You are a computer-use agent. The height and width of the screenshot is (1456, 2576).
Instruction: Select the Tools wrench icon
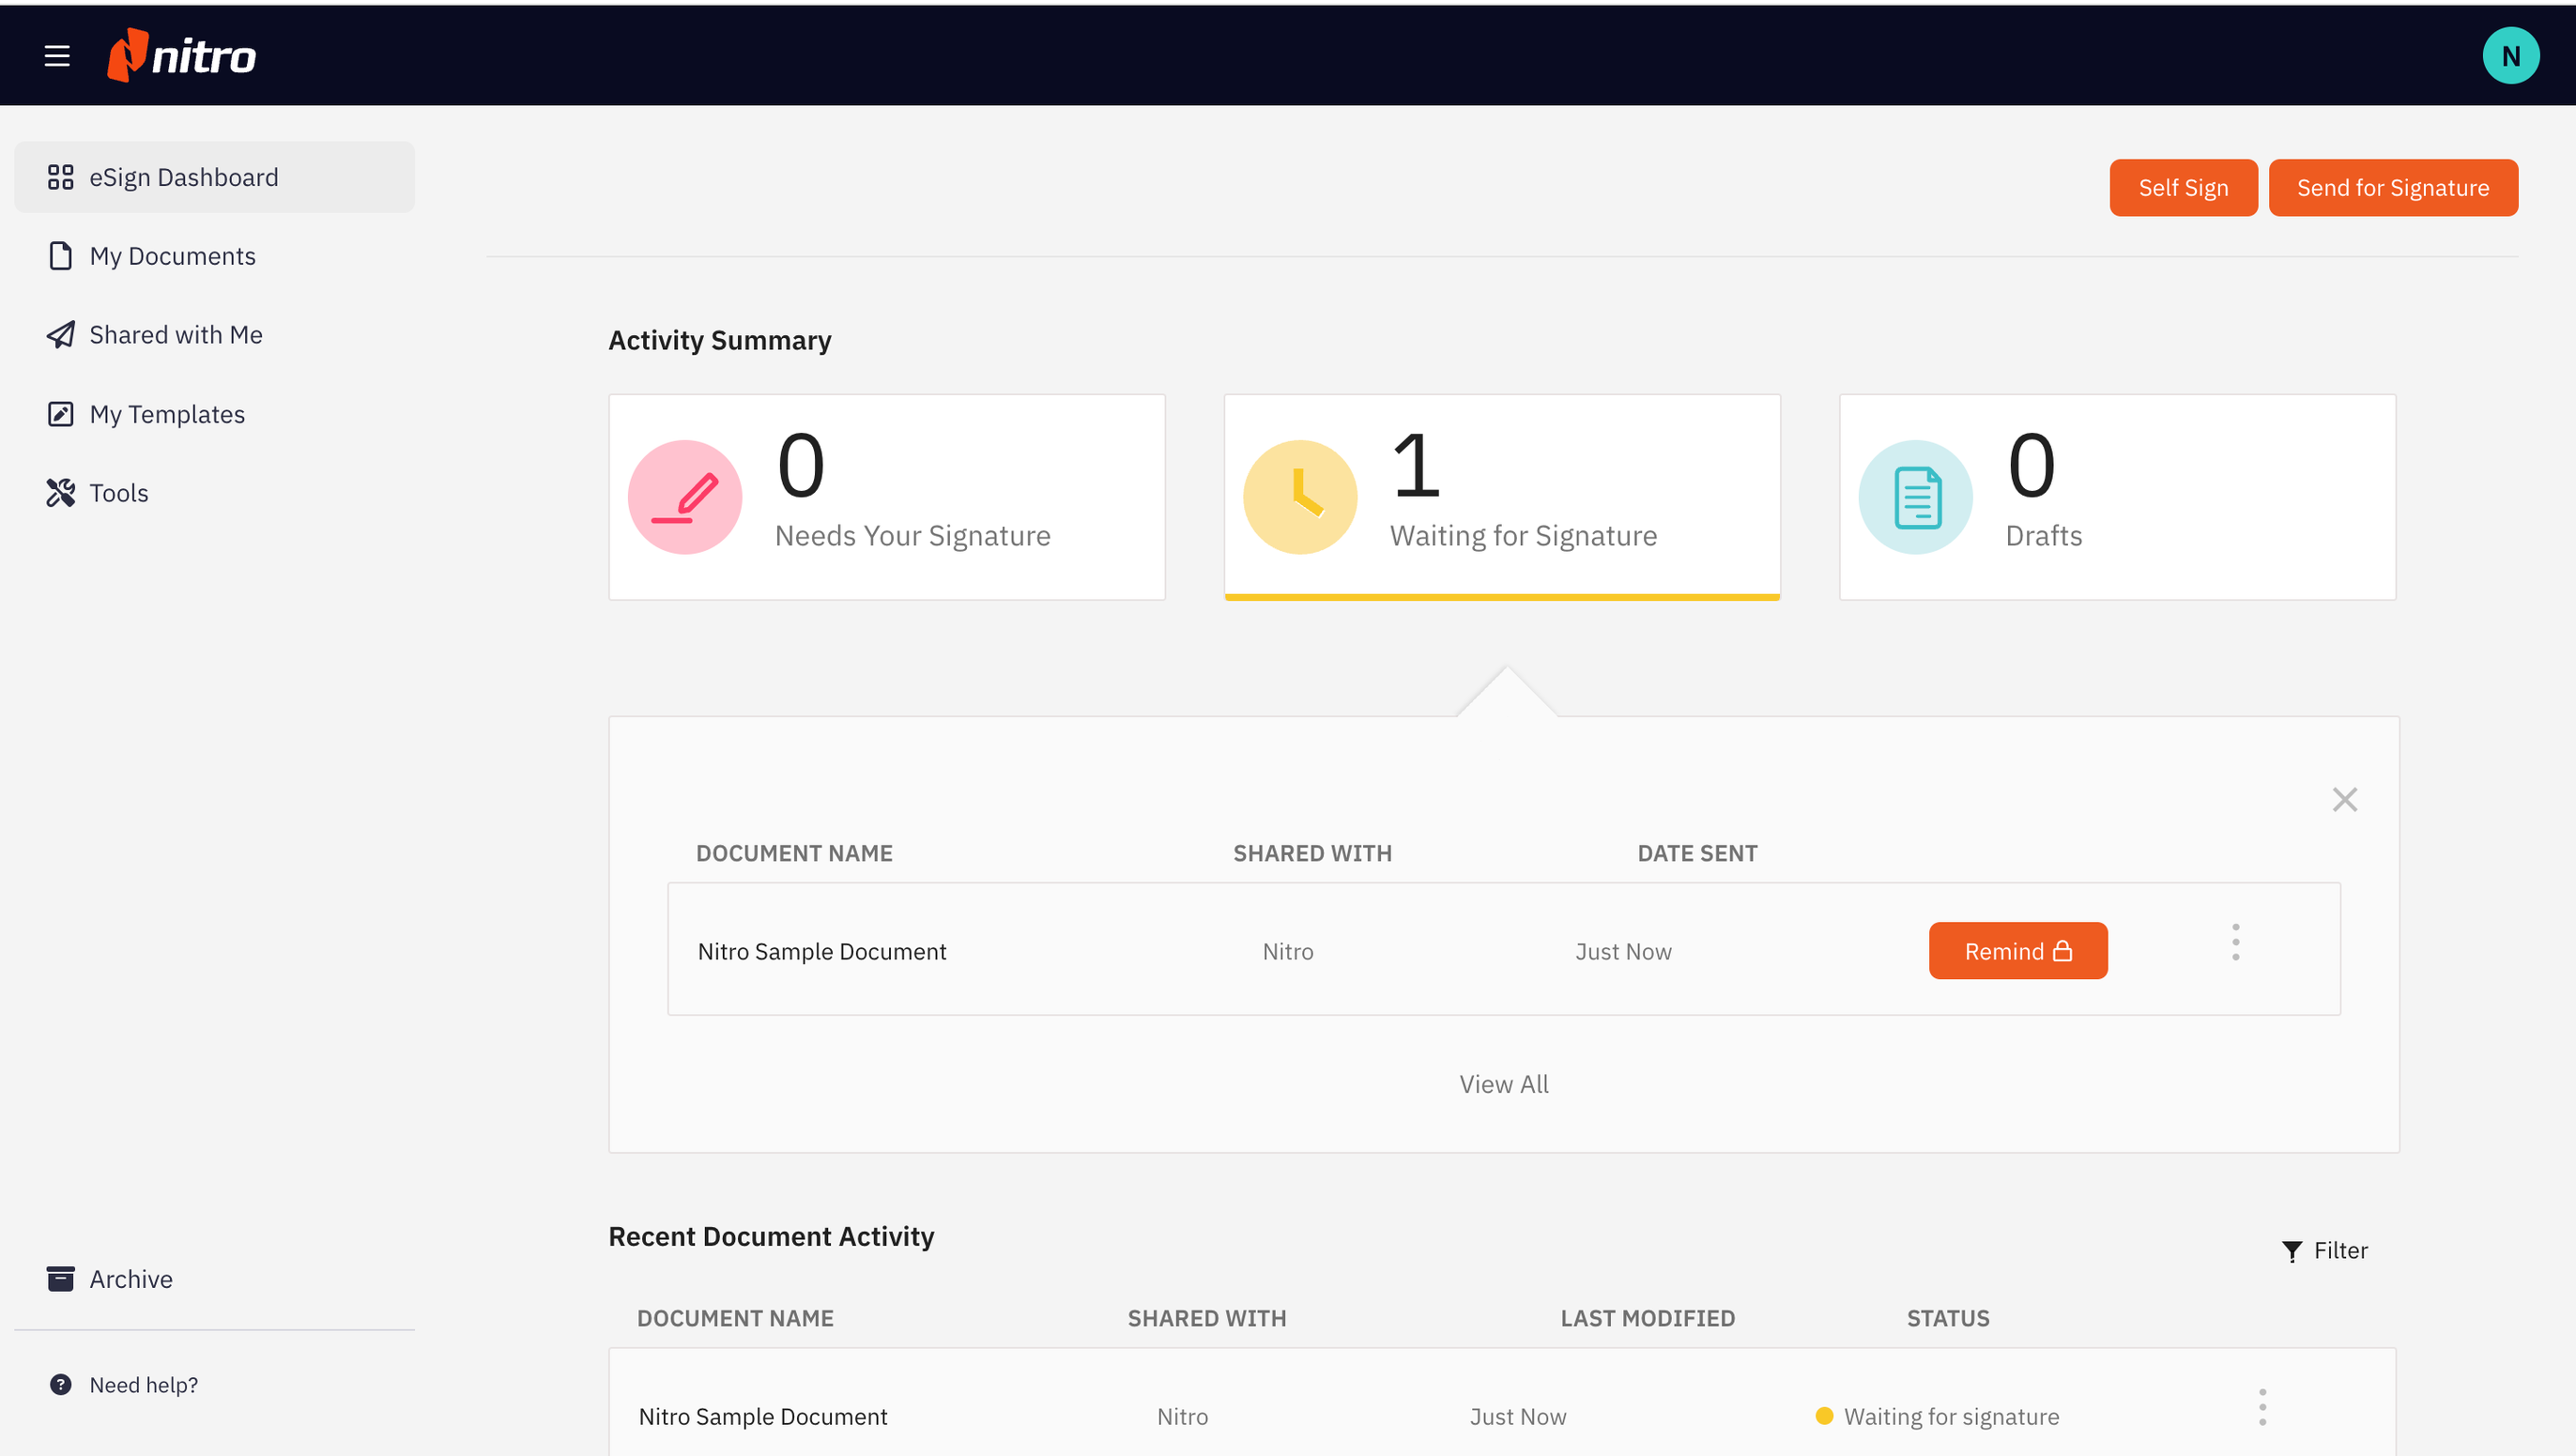61,492
